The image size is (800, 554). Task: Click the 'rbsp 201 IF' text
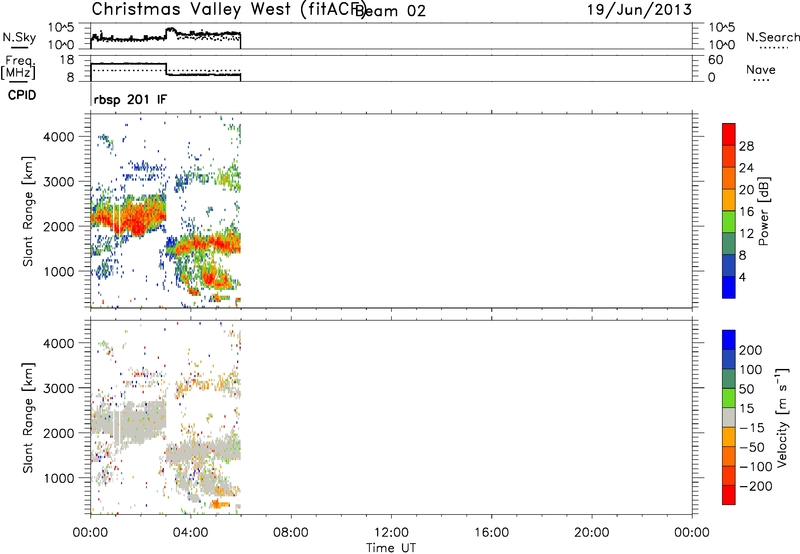click(x=130, y=99)
